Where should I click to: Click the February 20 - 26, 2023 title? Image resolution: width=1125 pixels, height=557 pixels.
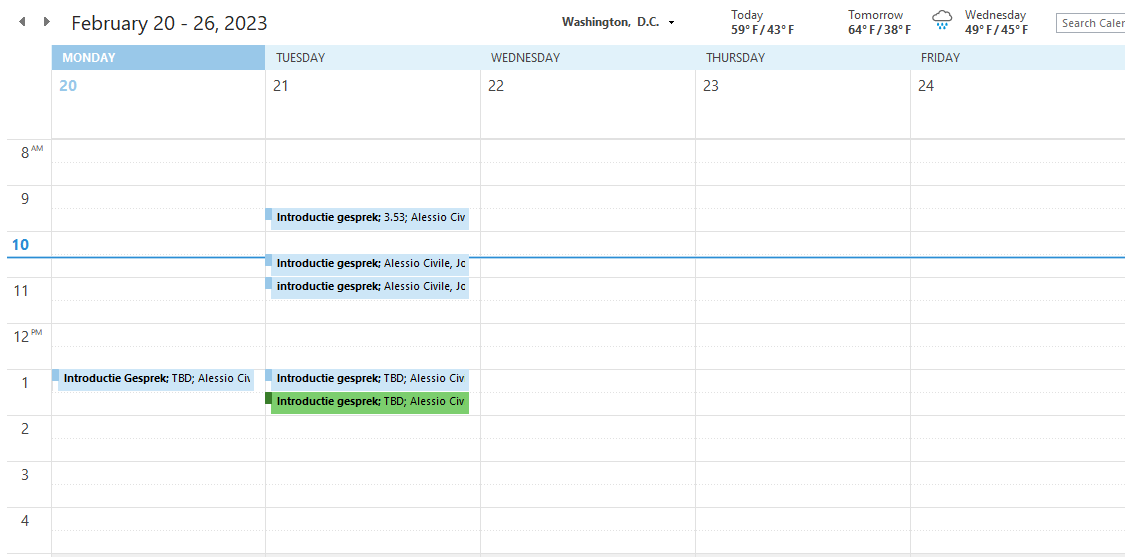[169, 23]
